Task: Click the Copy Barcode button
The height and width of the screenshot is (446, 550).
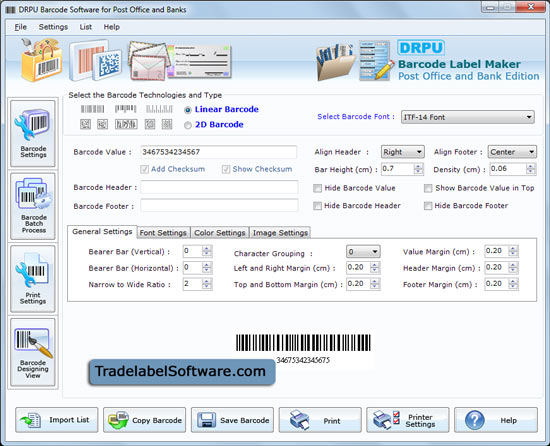Action: (145, 420)
